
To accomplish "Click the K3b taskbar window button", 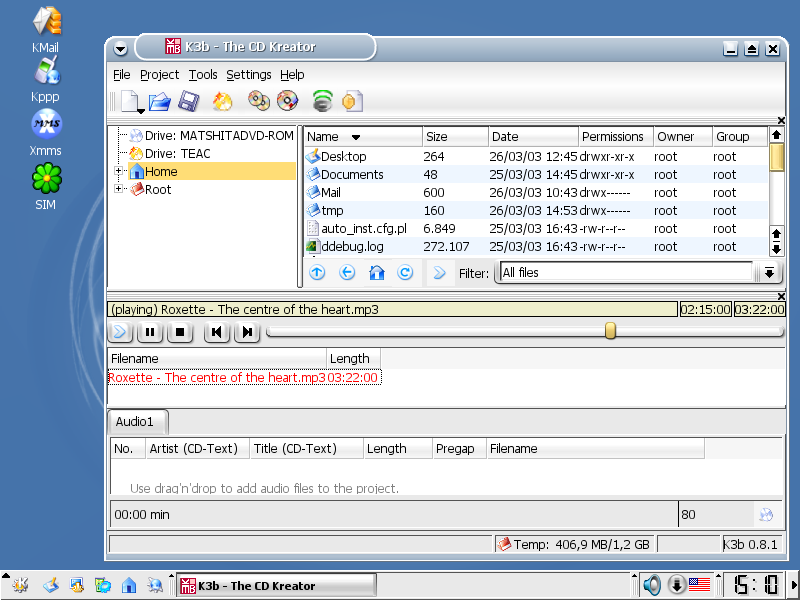I will [x=276, y=585].
